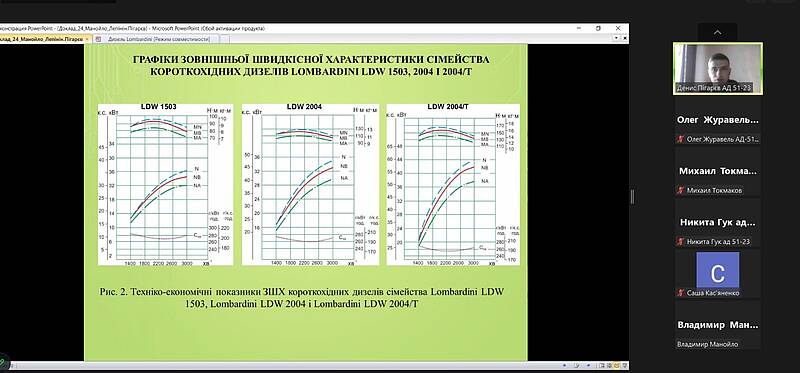Select Владимир Манойло participant tile

[717, 325]
